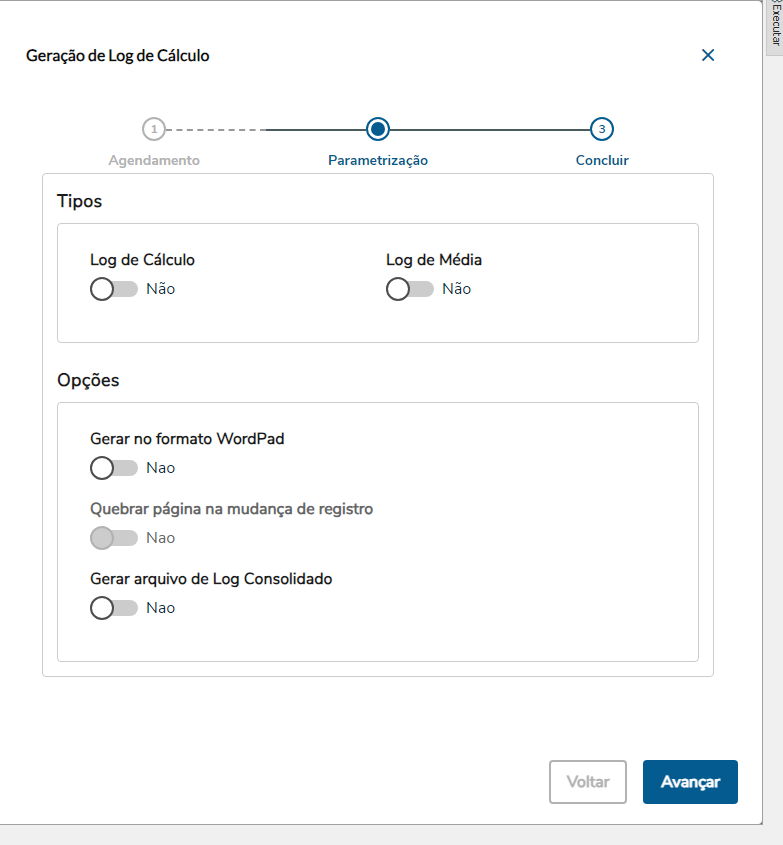Click the active step 2 circle indicator
This screenshot has width=783, height=845.
pos(378,129)
